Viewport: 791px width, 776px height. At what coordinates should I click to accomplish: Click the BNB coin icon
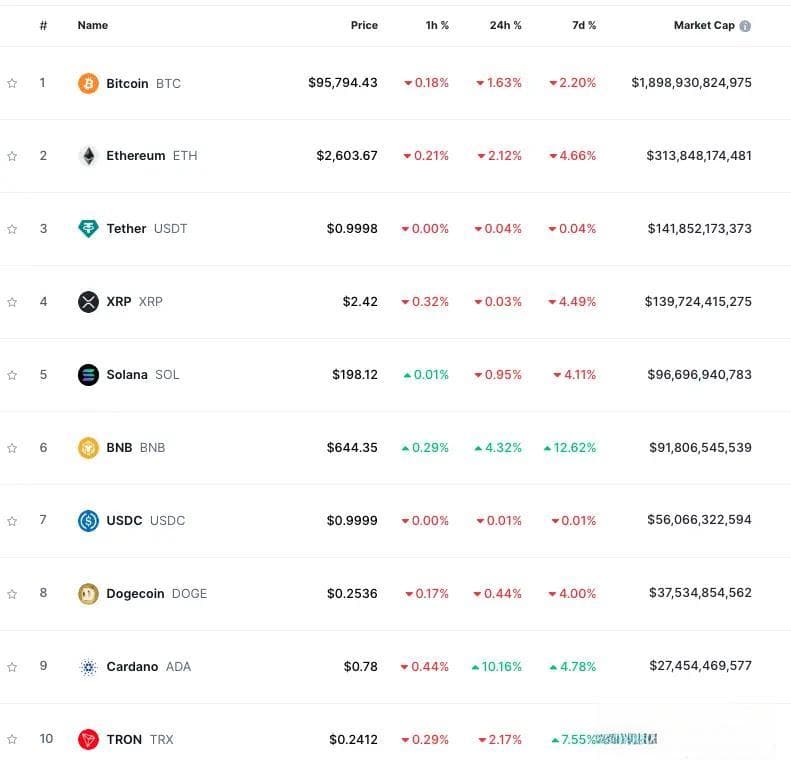88,448
